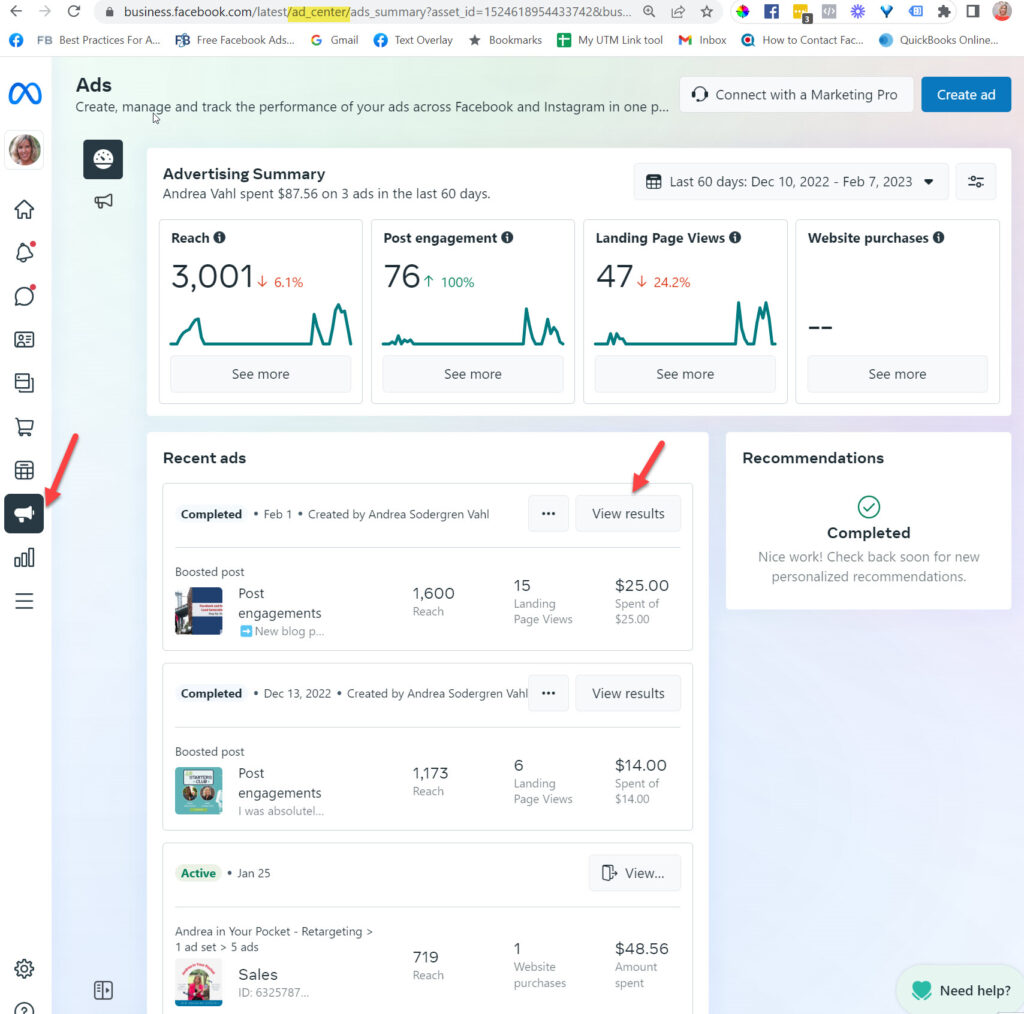Open the Insights bar chart icon

[x=24, y=558]
